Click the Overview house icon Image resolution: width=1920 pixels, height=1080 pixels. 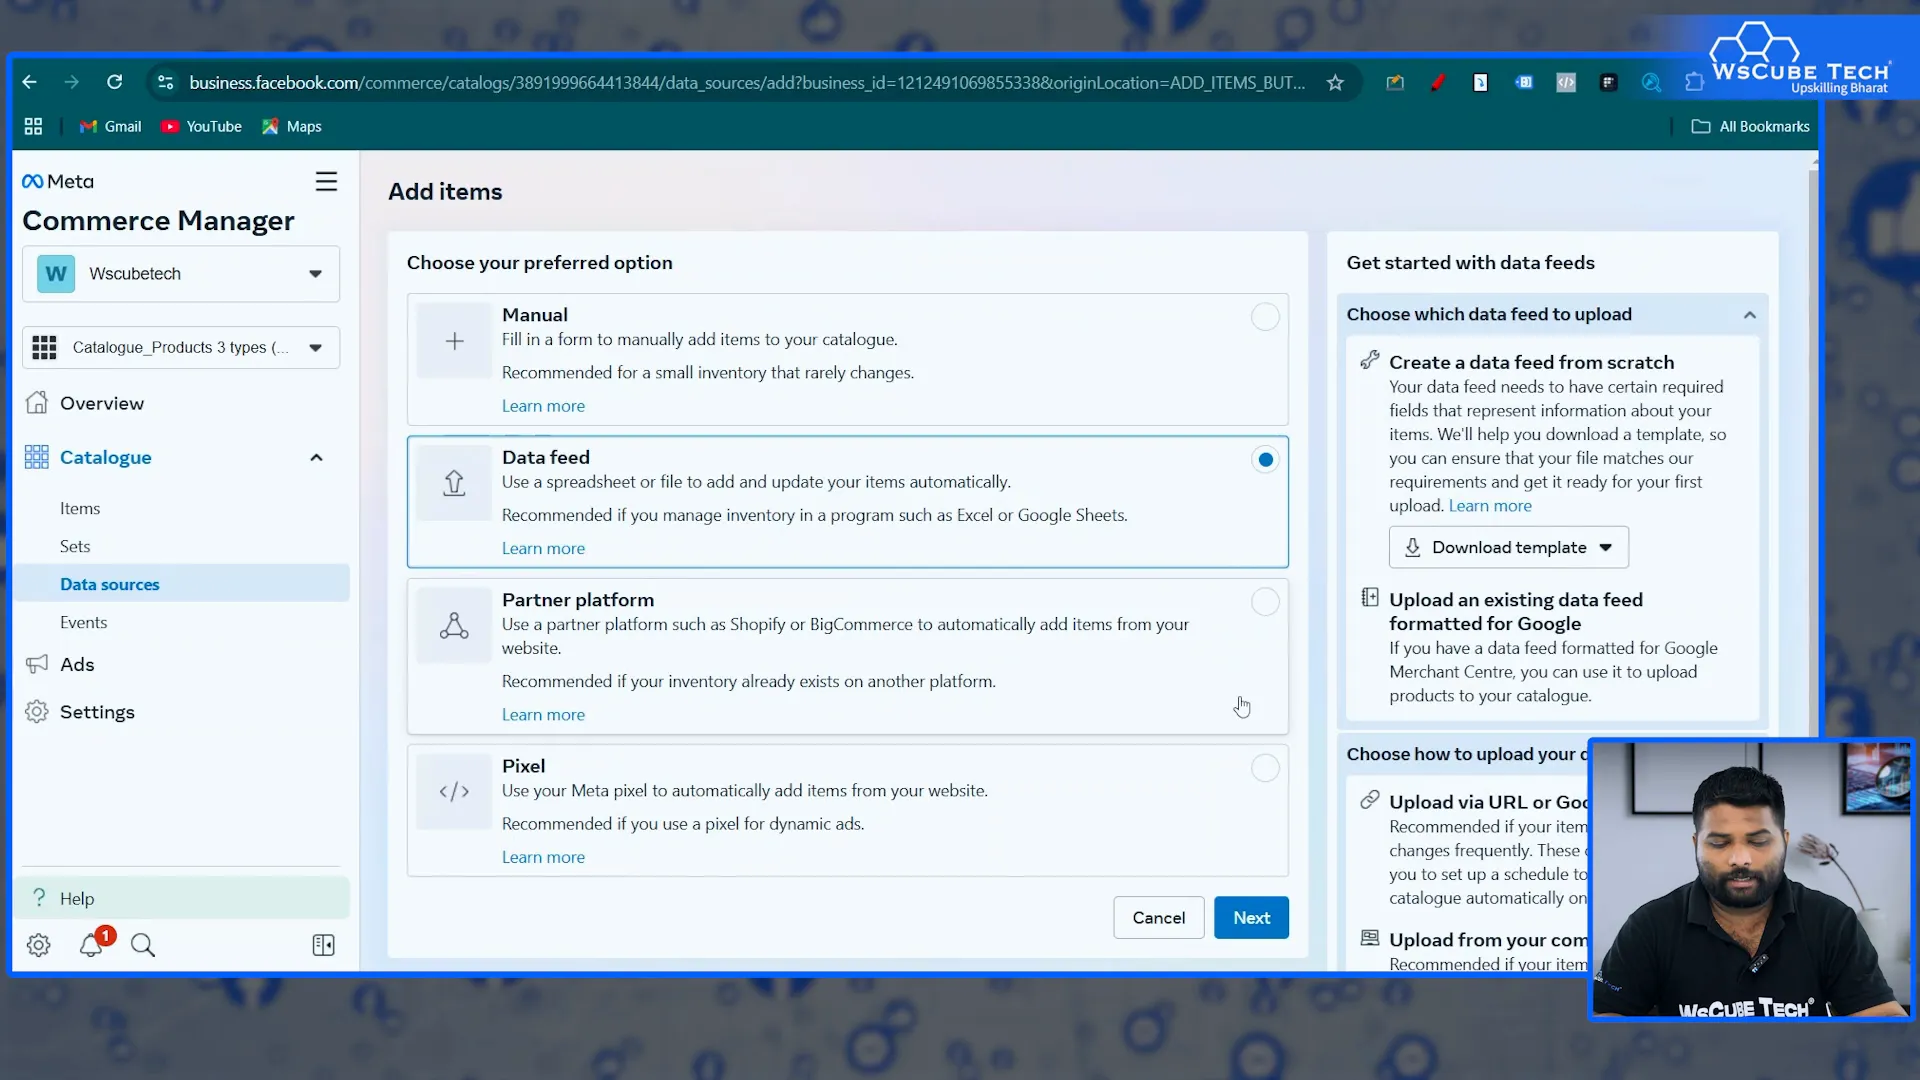click(37, 402)
